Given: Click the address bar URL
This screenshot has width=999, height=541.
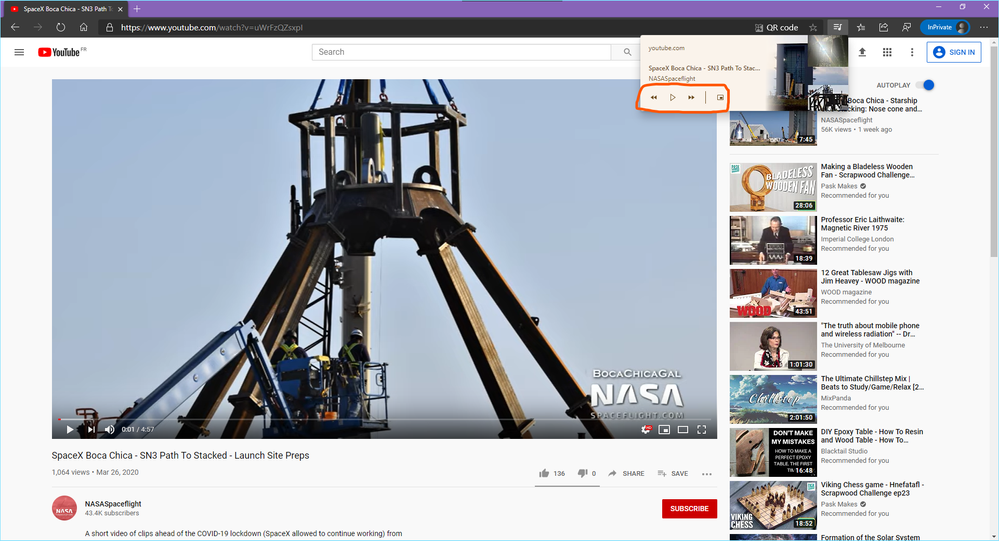Looking at the screenshot, I should (212, 27).
